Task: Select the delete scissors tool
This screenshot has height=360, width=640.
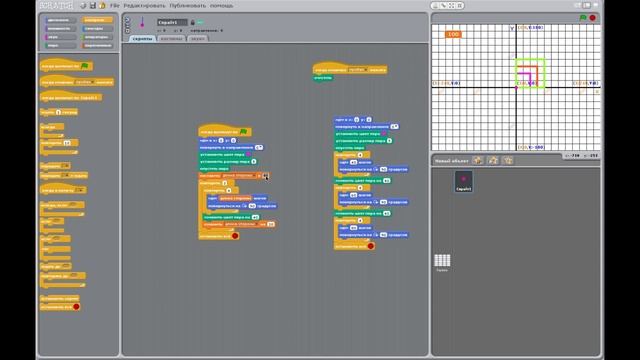Action: tap(444, 6)
